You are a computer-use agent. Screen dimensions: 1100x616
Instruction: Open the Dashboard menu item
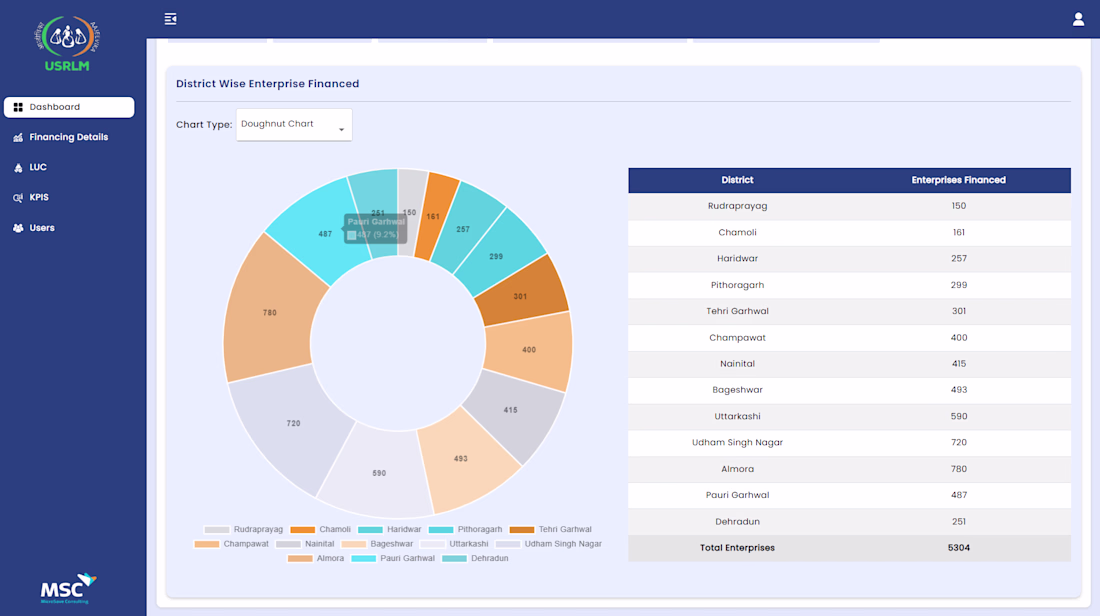[x=69, y=107]
